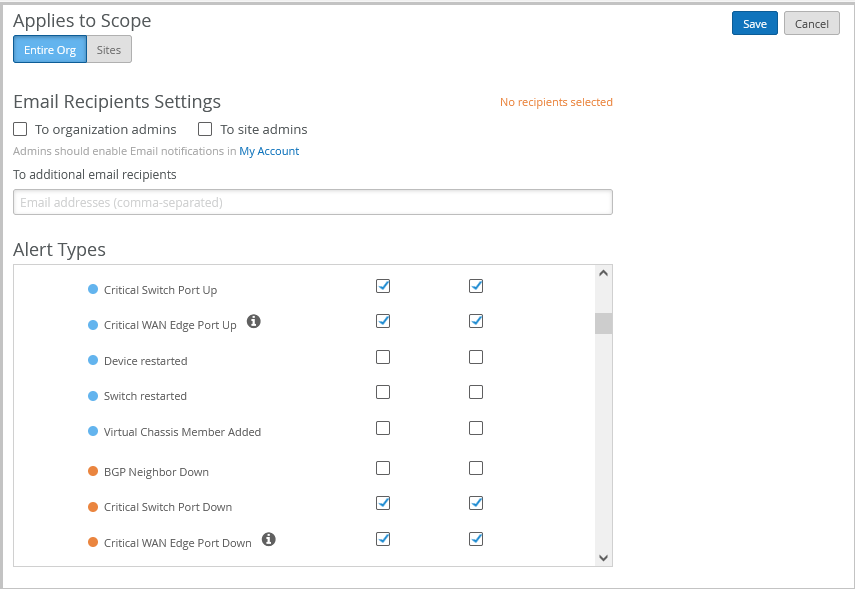Switch to the Sites scope tab

[x=109, y=50]
